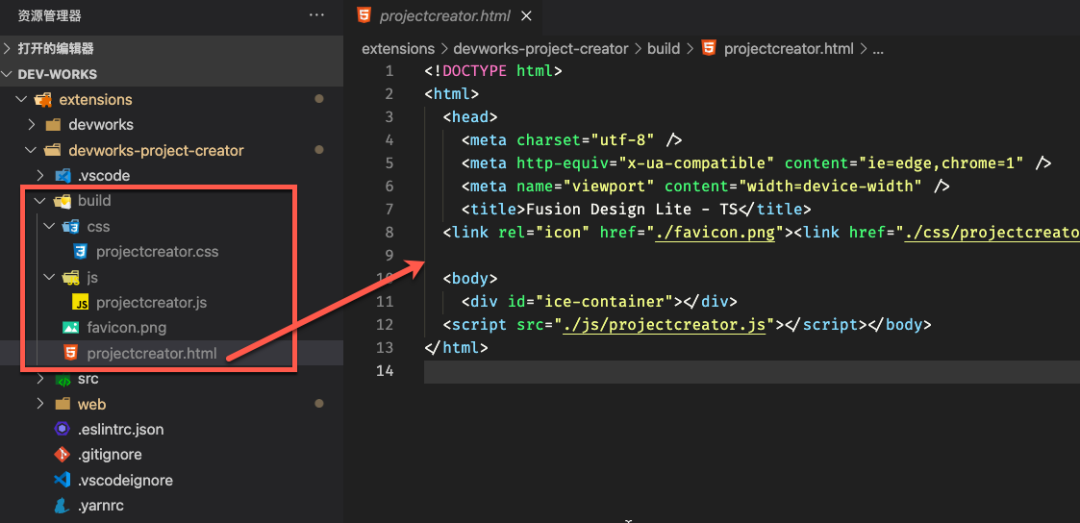This screenshot has width=1080, height=523.
Task: Click the CSS3 file icon of projectcreator.css
Action: click(80, 252)
